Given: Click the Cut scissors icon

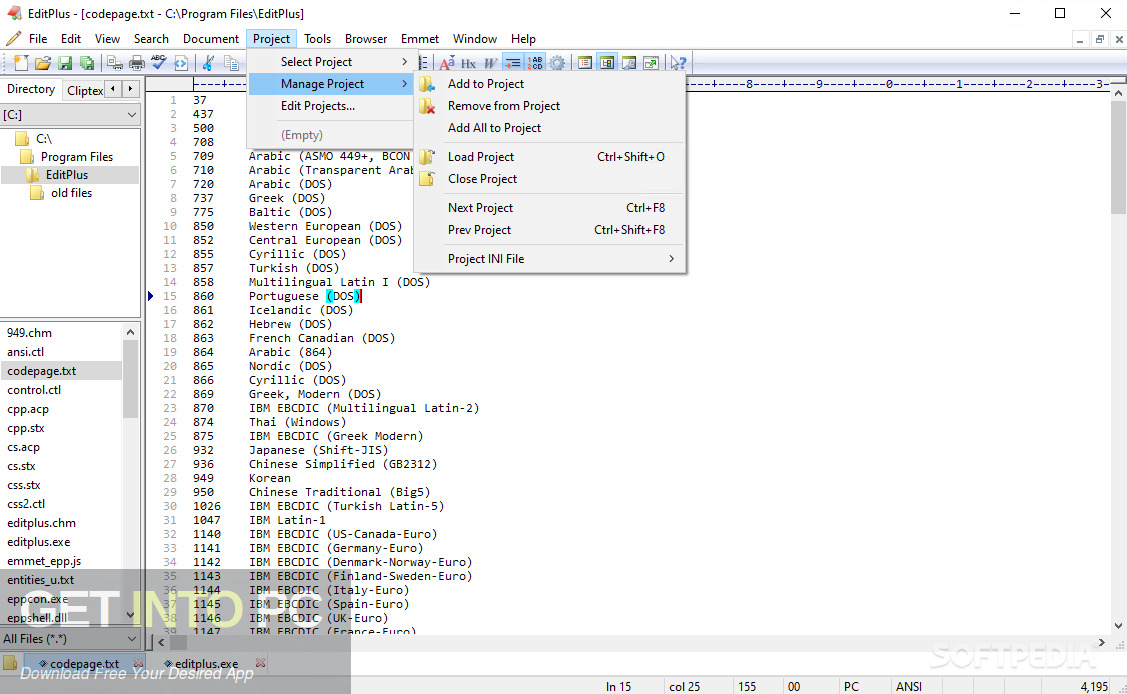Looking at the screenshot, I should (208, 63).
